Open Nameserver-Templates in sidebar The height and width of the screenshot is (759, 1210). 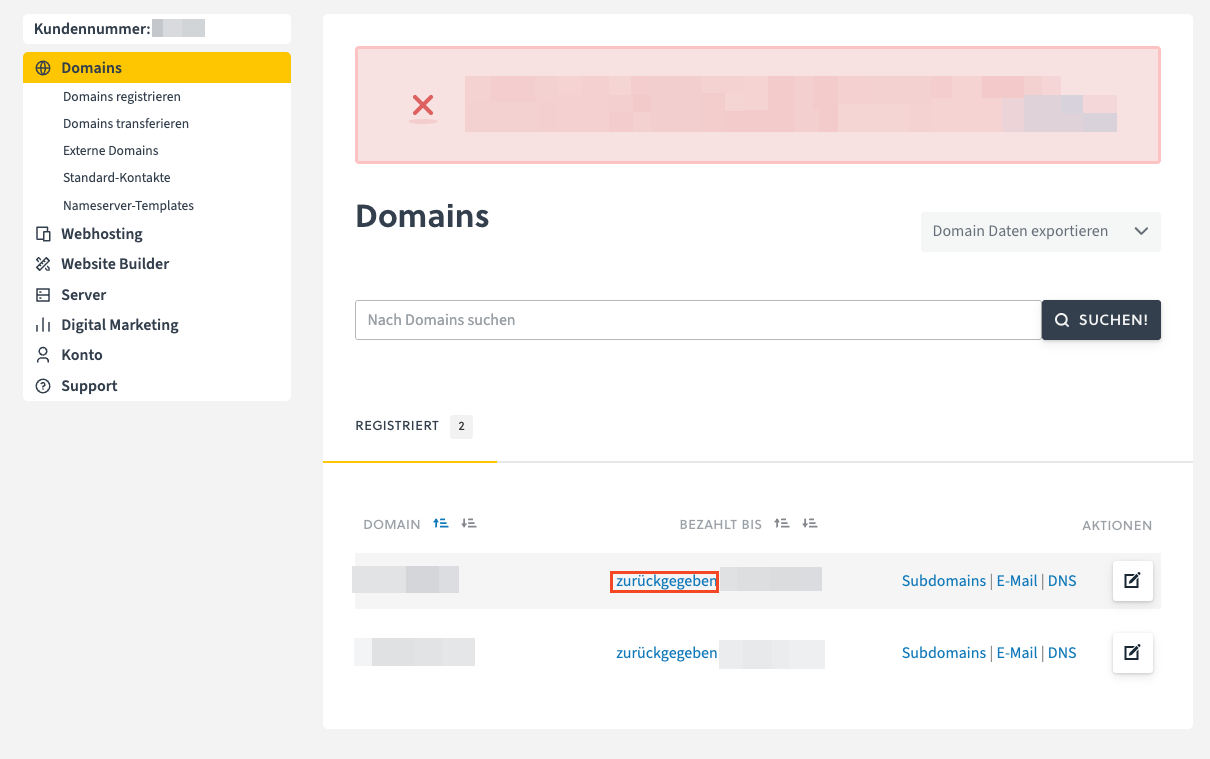[x=128, y=206]
